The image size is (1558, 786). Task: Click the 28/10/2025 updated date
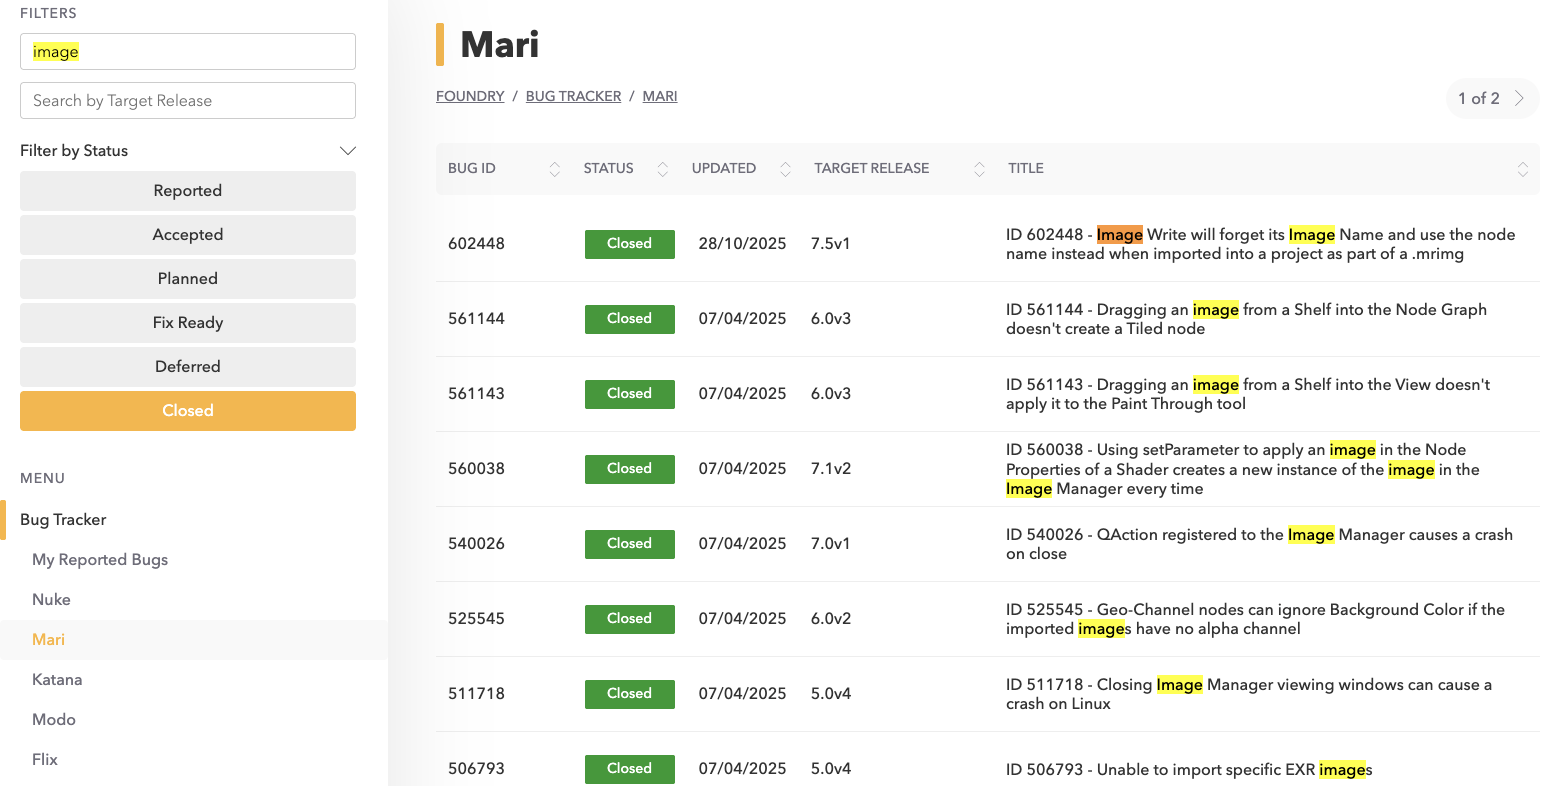pyautogui.click(x=743, y=244)
